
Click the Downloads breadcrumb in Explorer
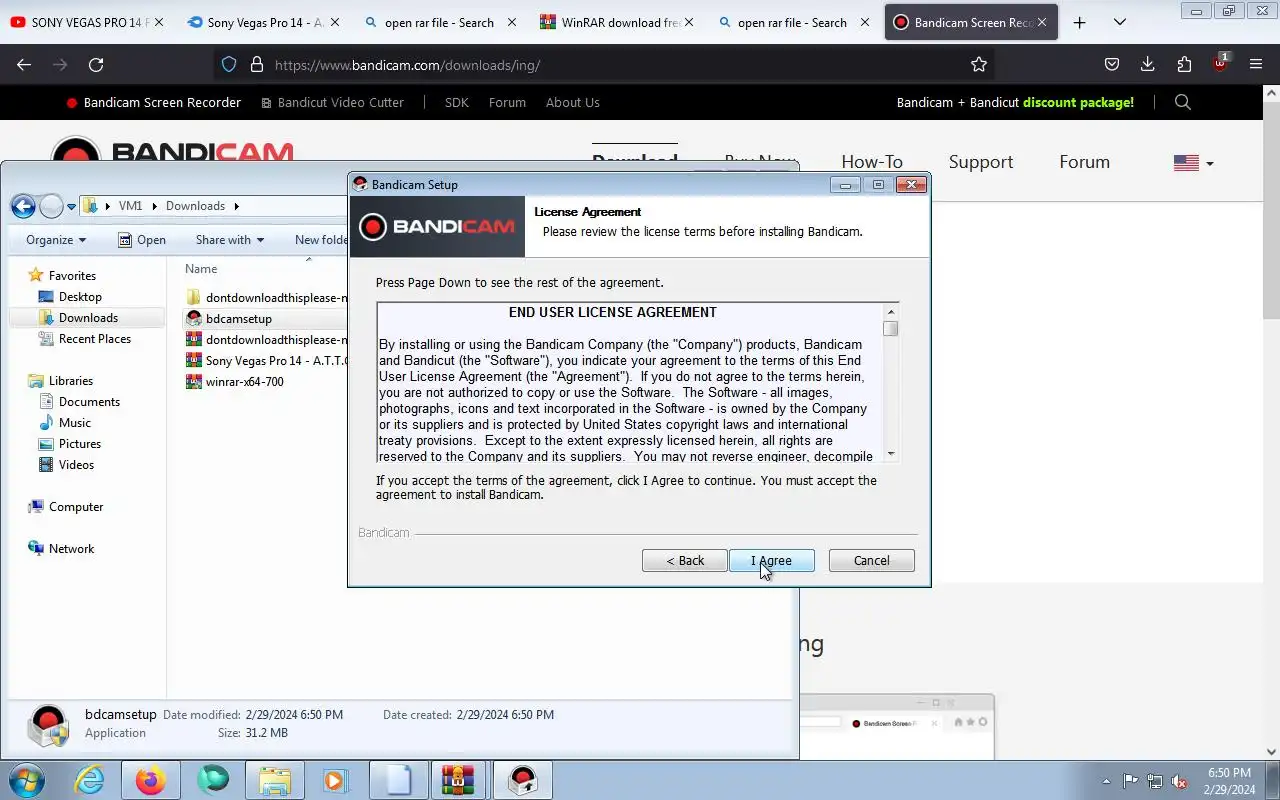point(195,206)
